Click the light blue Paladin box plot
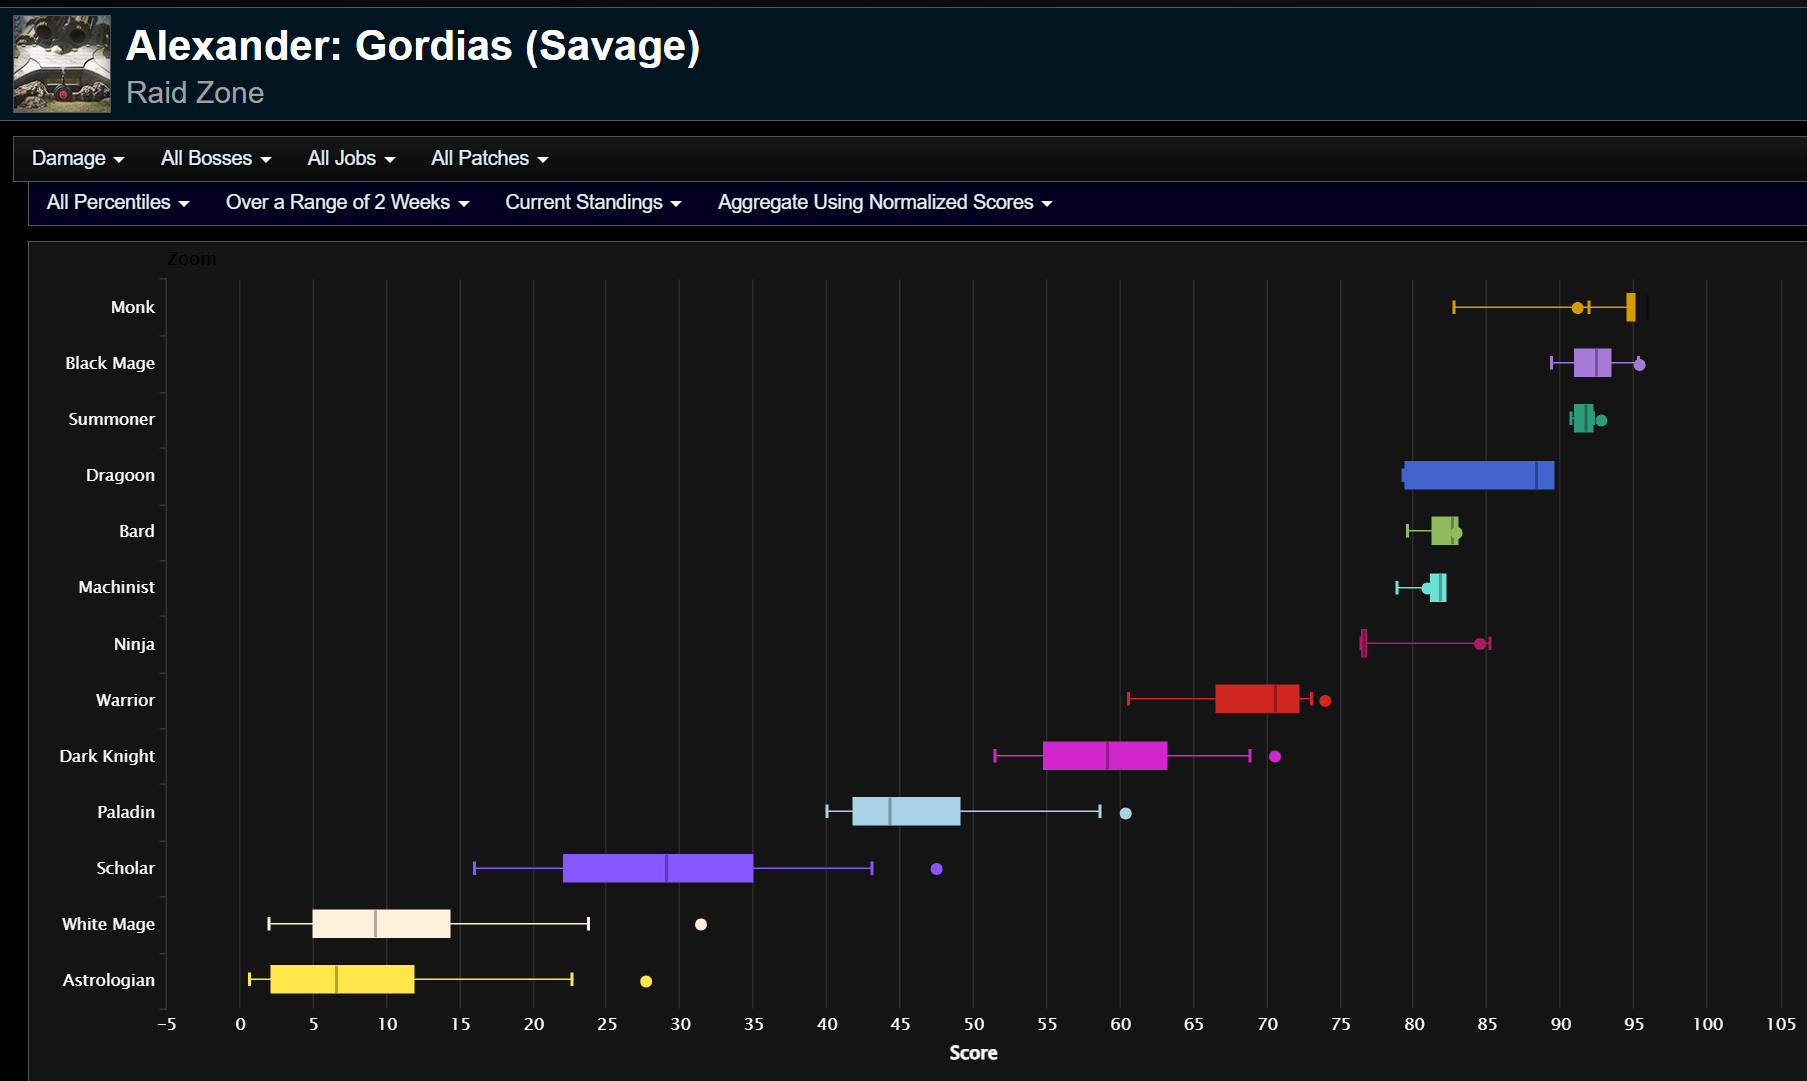The height and width of the screenshot is (1081, 1807). pyautogui.click(x=906, y=811)
